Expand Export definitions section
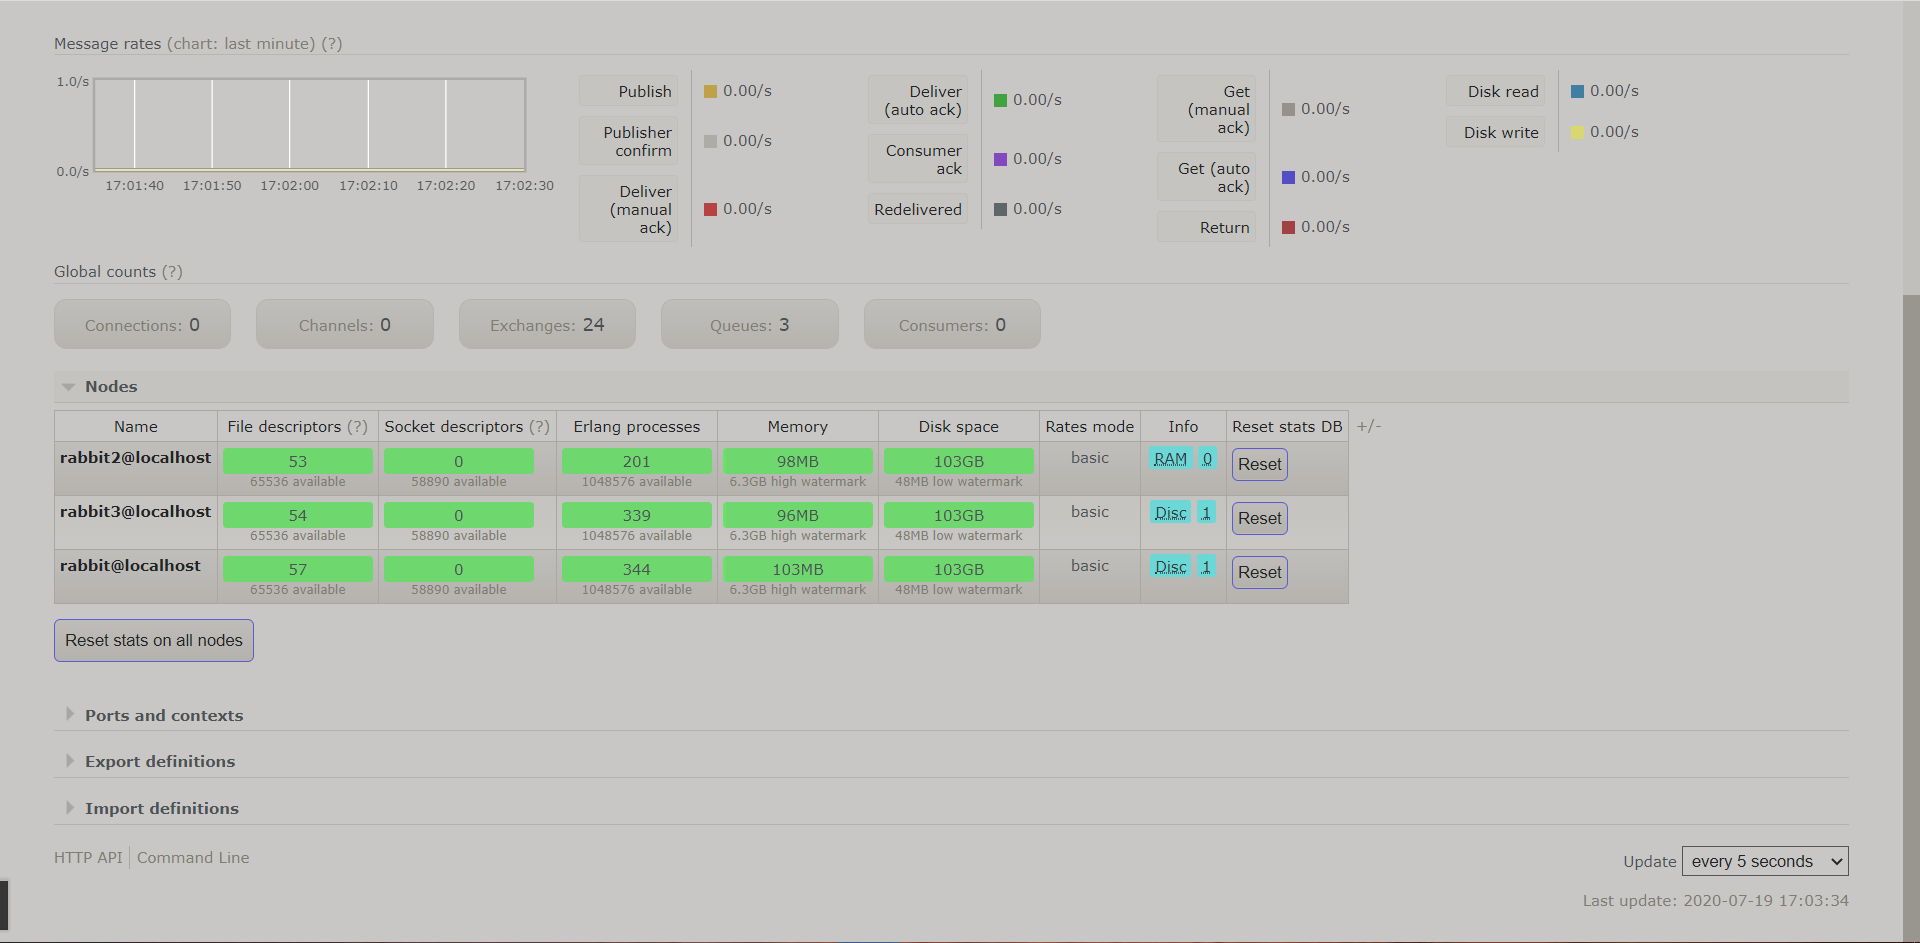This screenshot has width=1920, height=943. pyautogui.click(x=159, y=761)
